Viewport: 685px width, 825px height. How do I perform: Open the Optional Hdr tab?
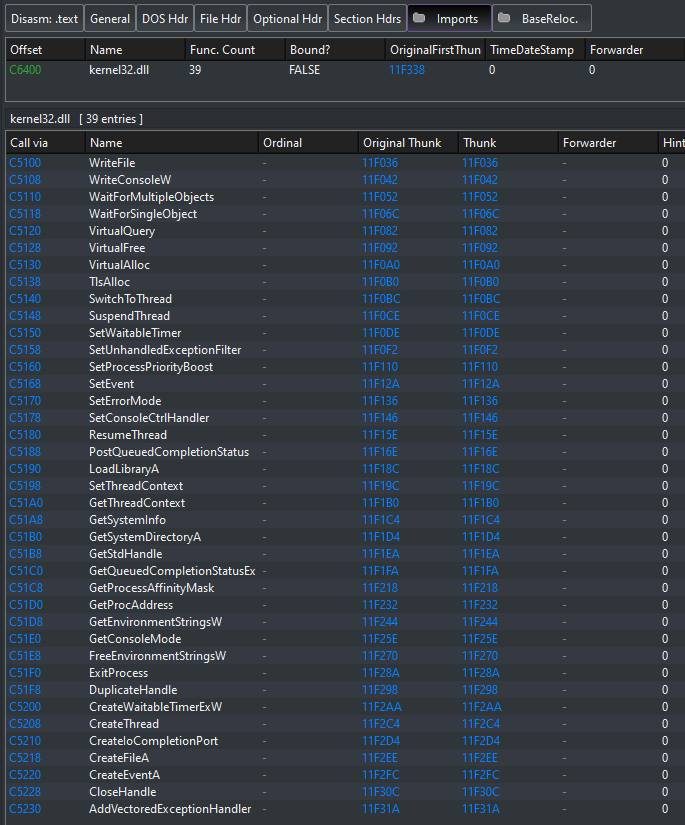288,18
